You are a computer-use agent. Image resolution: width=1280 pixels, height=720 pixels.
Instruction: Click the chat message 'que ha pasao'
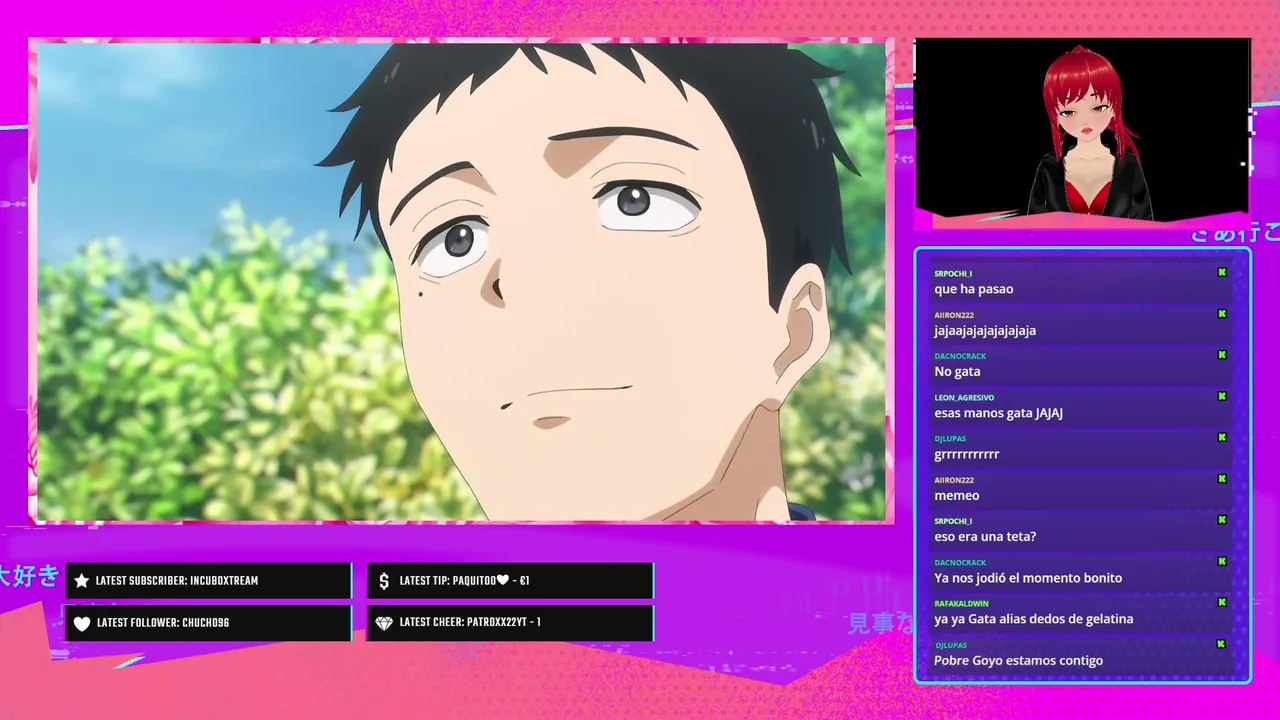974,289
